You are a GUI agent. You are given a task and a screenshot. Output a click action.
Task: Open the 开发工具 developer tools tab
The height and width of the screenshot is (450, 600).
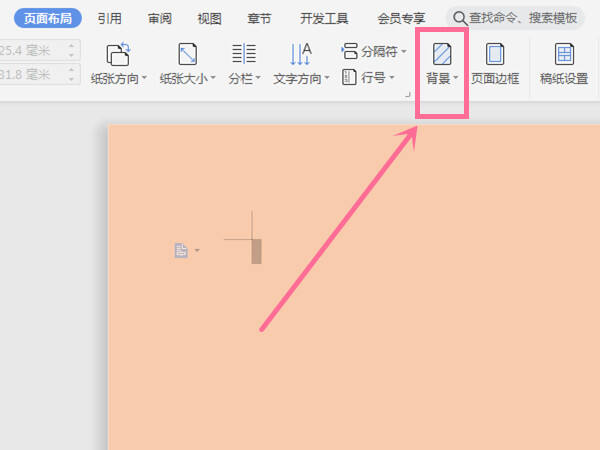coord(324,18)
